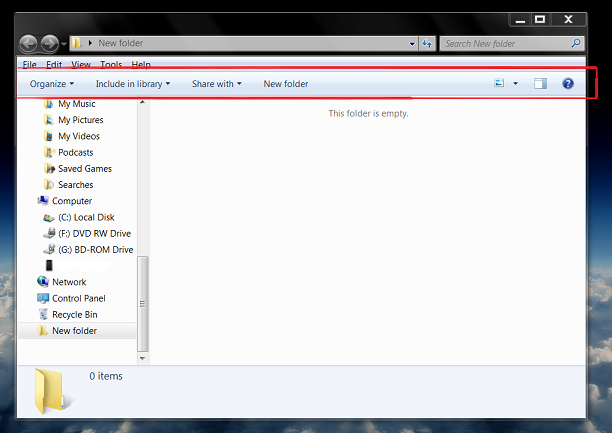Expand the Share with menu
The image size is (612, 433).
pos(217,84)
